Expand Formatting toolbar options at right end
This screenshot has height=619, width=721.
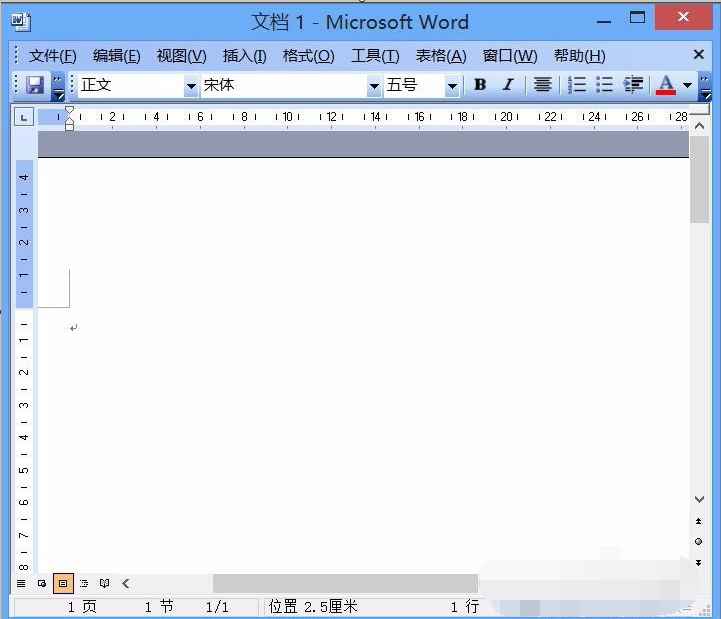click(x=704, y=86)
